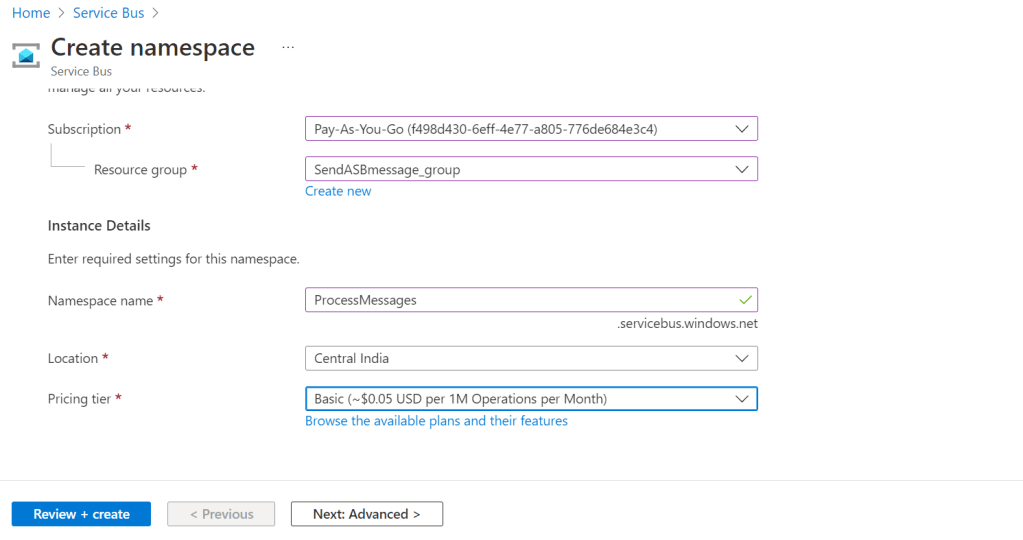
Task: Click the breadcrumb chevron after Service Bus
Action: (155, 13)
